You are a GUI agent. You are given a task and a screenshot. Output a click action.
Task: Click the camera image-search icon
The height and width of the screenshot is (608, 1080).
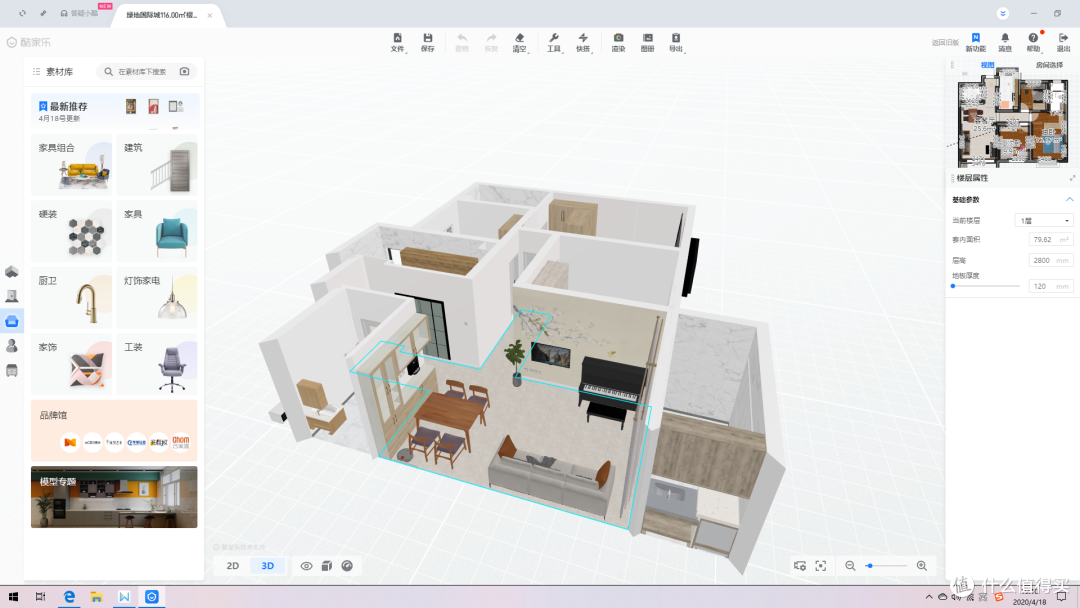click(185, 72)
